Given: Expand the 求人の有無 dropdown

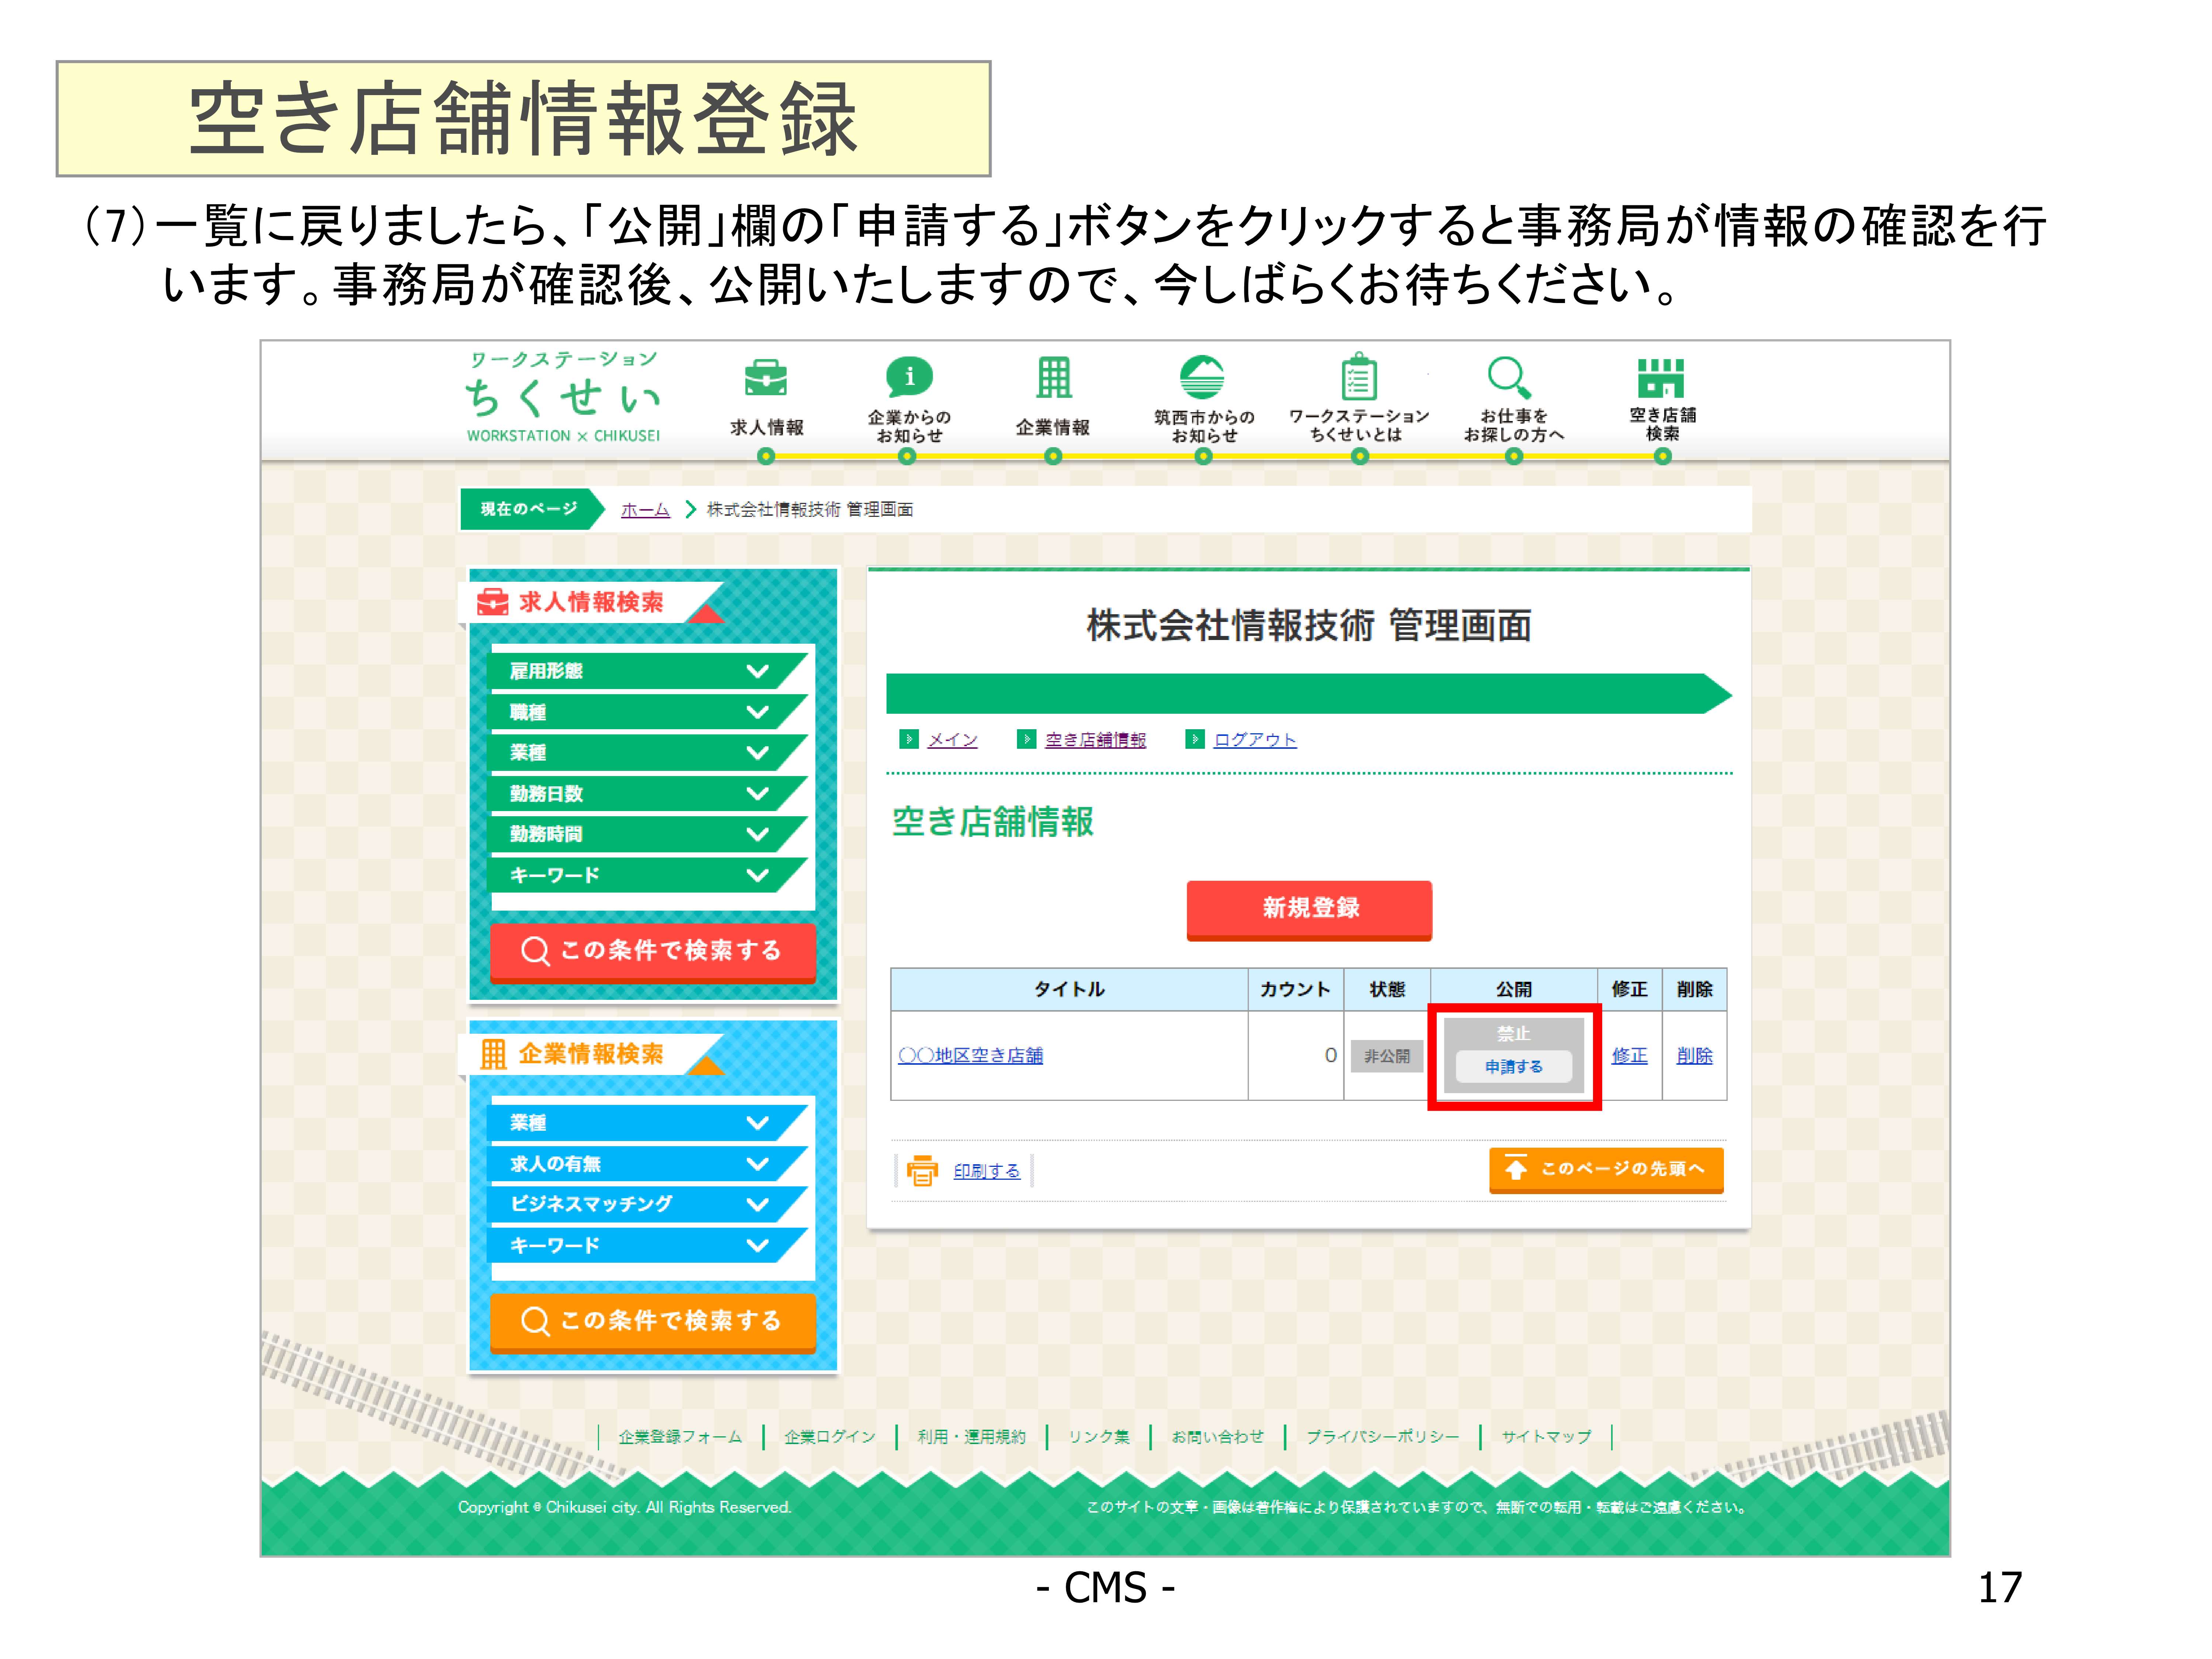Looking at the screenshot, I should point(647,1164).
